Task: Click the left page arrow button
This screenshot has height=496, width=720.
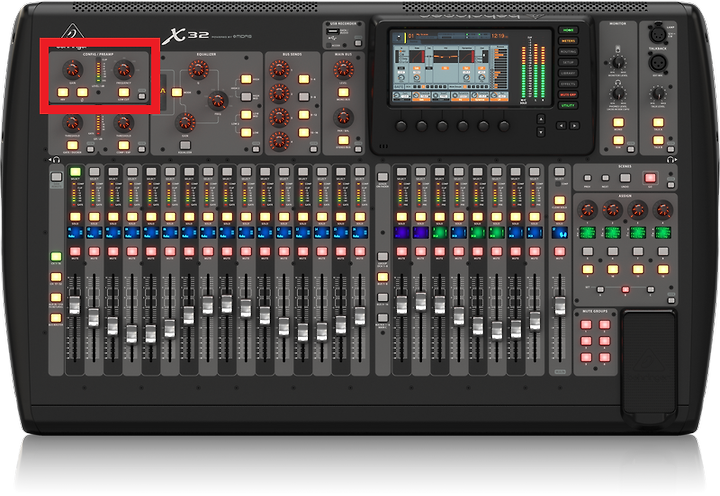Action: (x=561, y=125)
